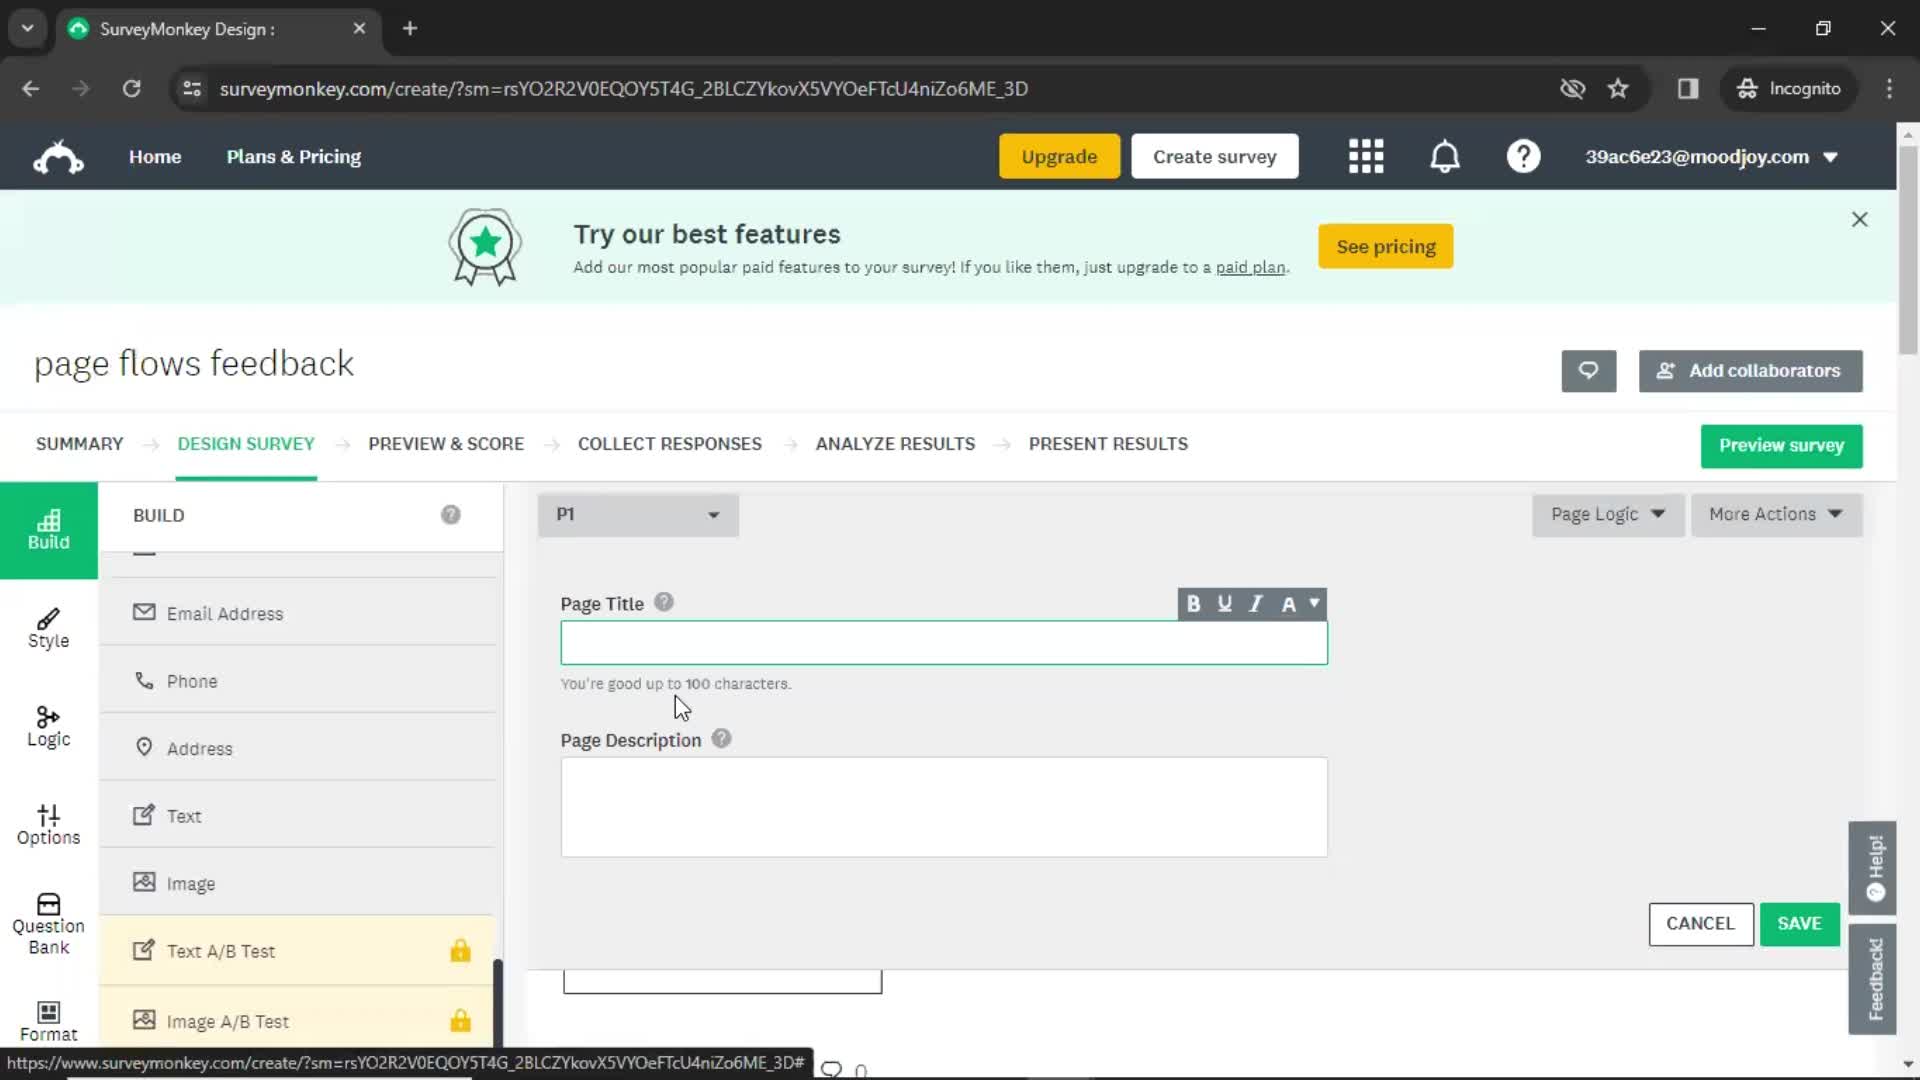
Task: Click the Preview survey button
Action: pyautogui.click(x=1781, y=446)
